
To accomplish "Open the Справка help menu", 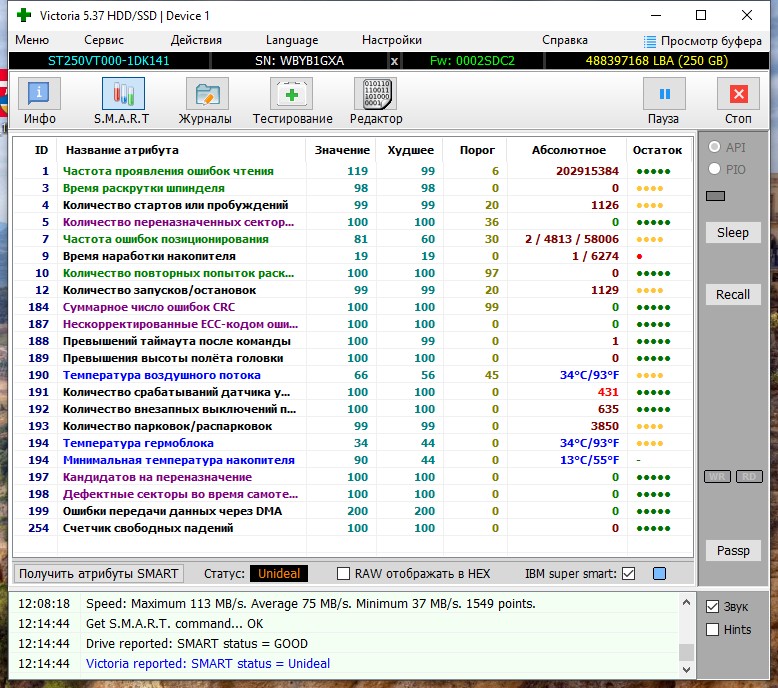I will coord(565,40).
